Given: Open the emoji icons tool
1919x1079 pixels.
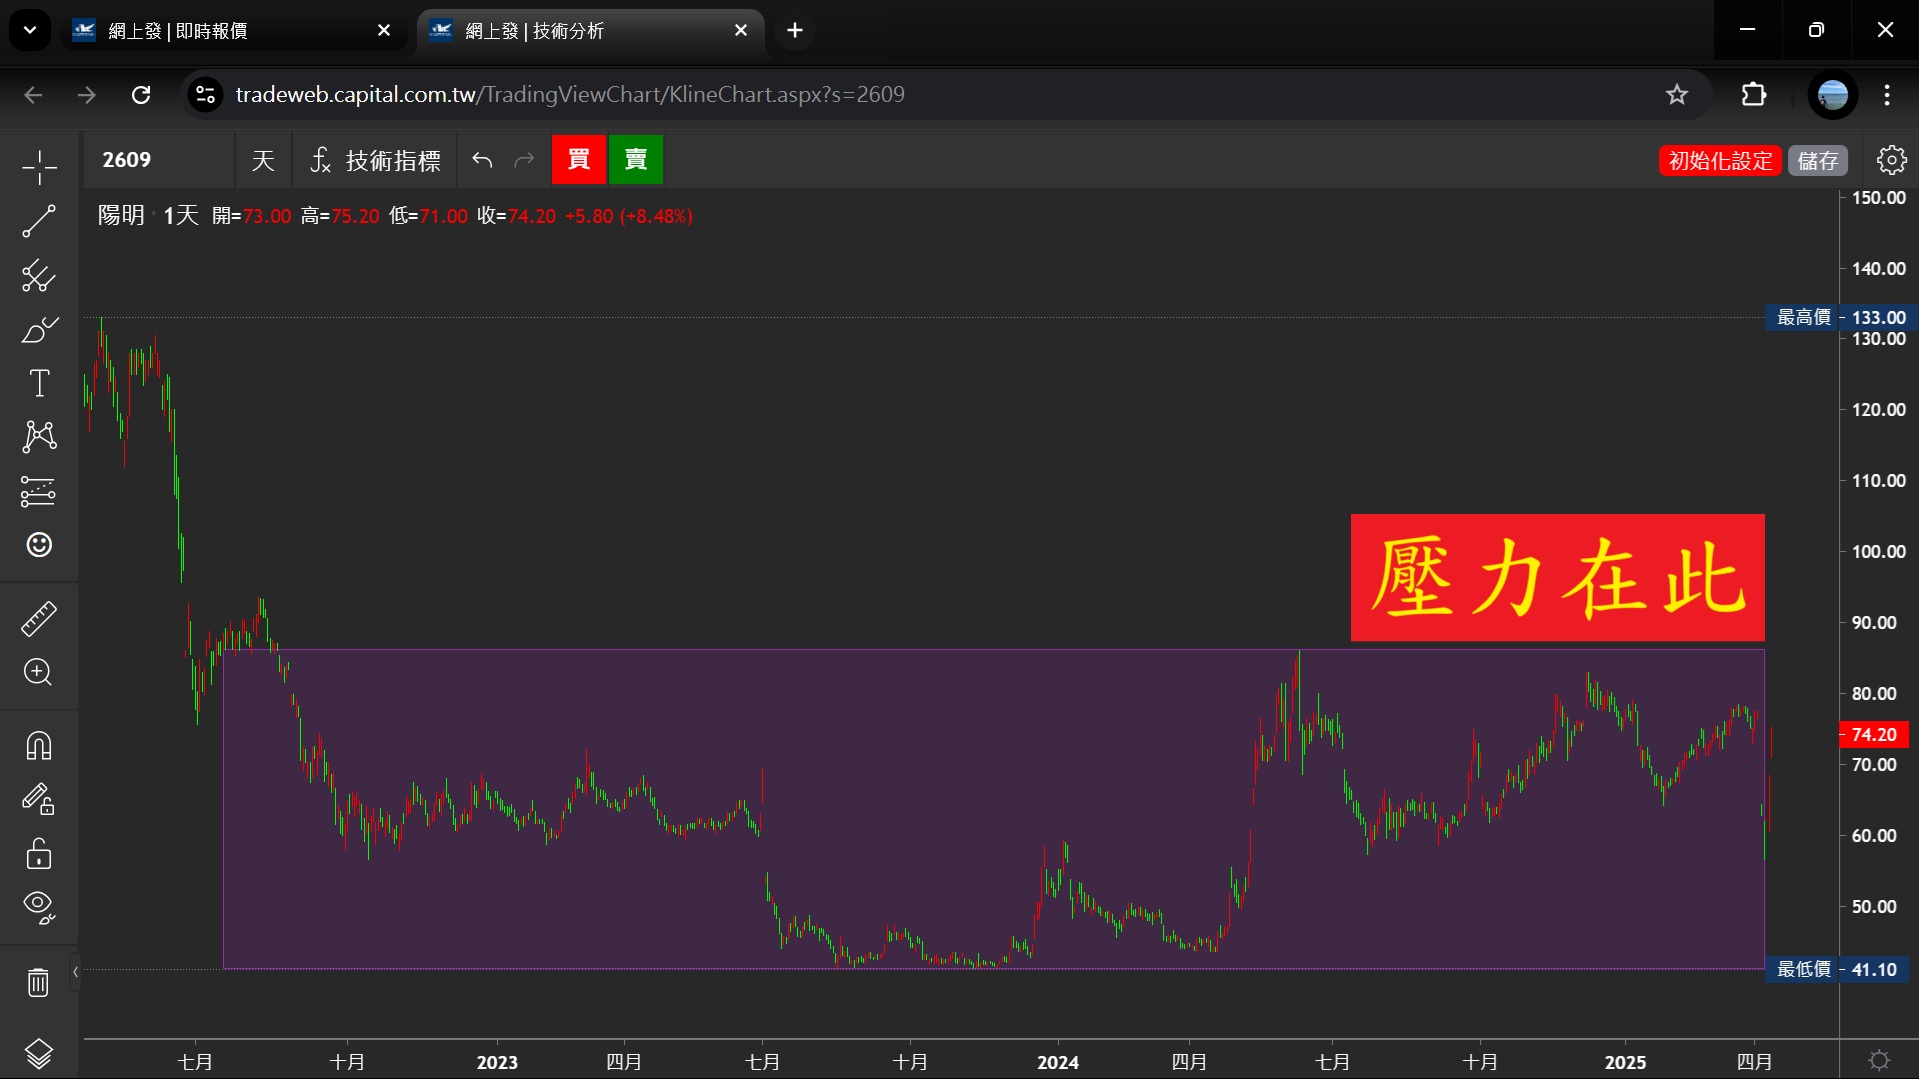Looking at the screenshot, I should [x=39, y=545].
